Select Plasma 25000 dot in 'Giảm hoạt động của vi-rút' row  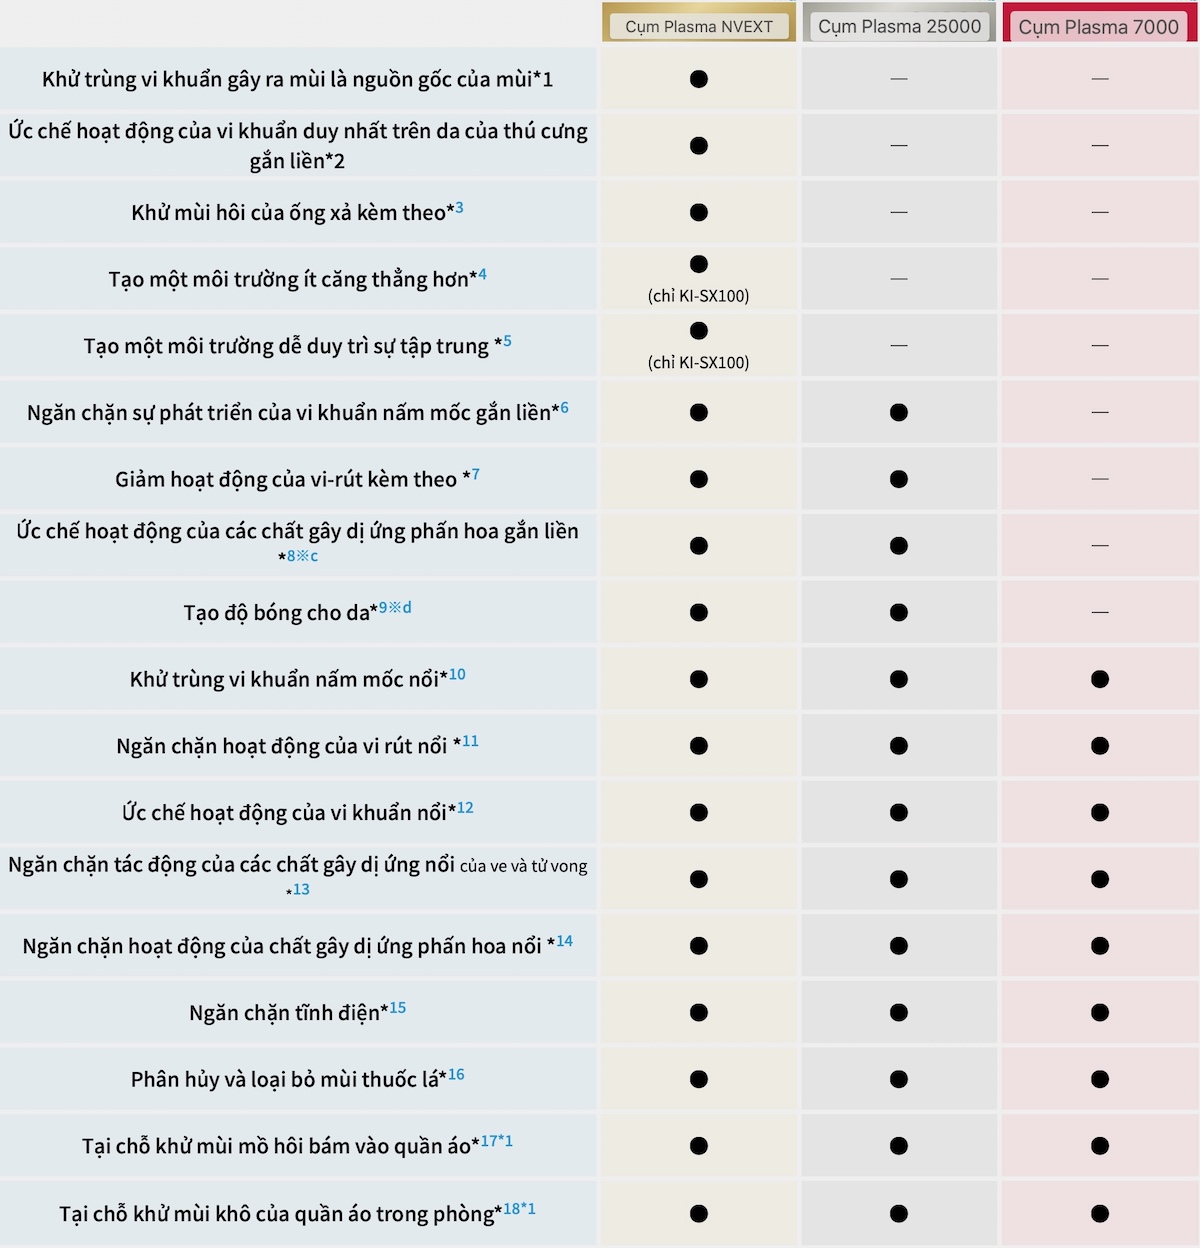point(899,479)
